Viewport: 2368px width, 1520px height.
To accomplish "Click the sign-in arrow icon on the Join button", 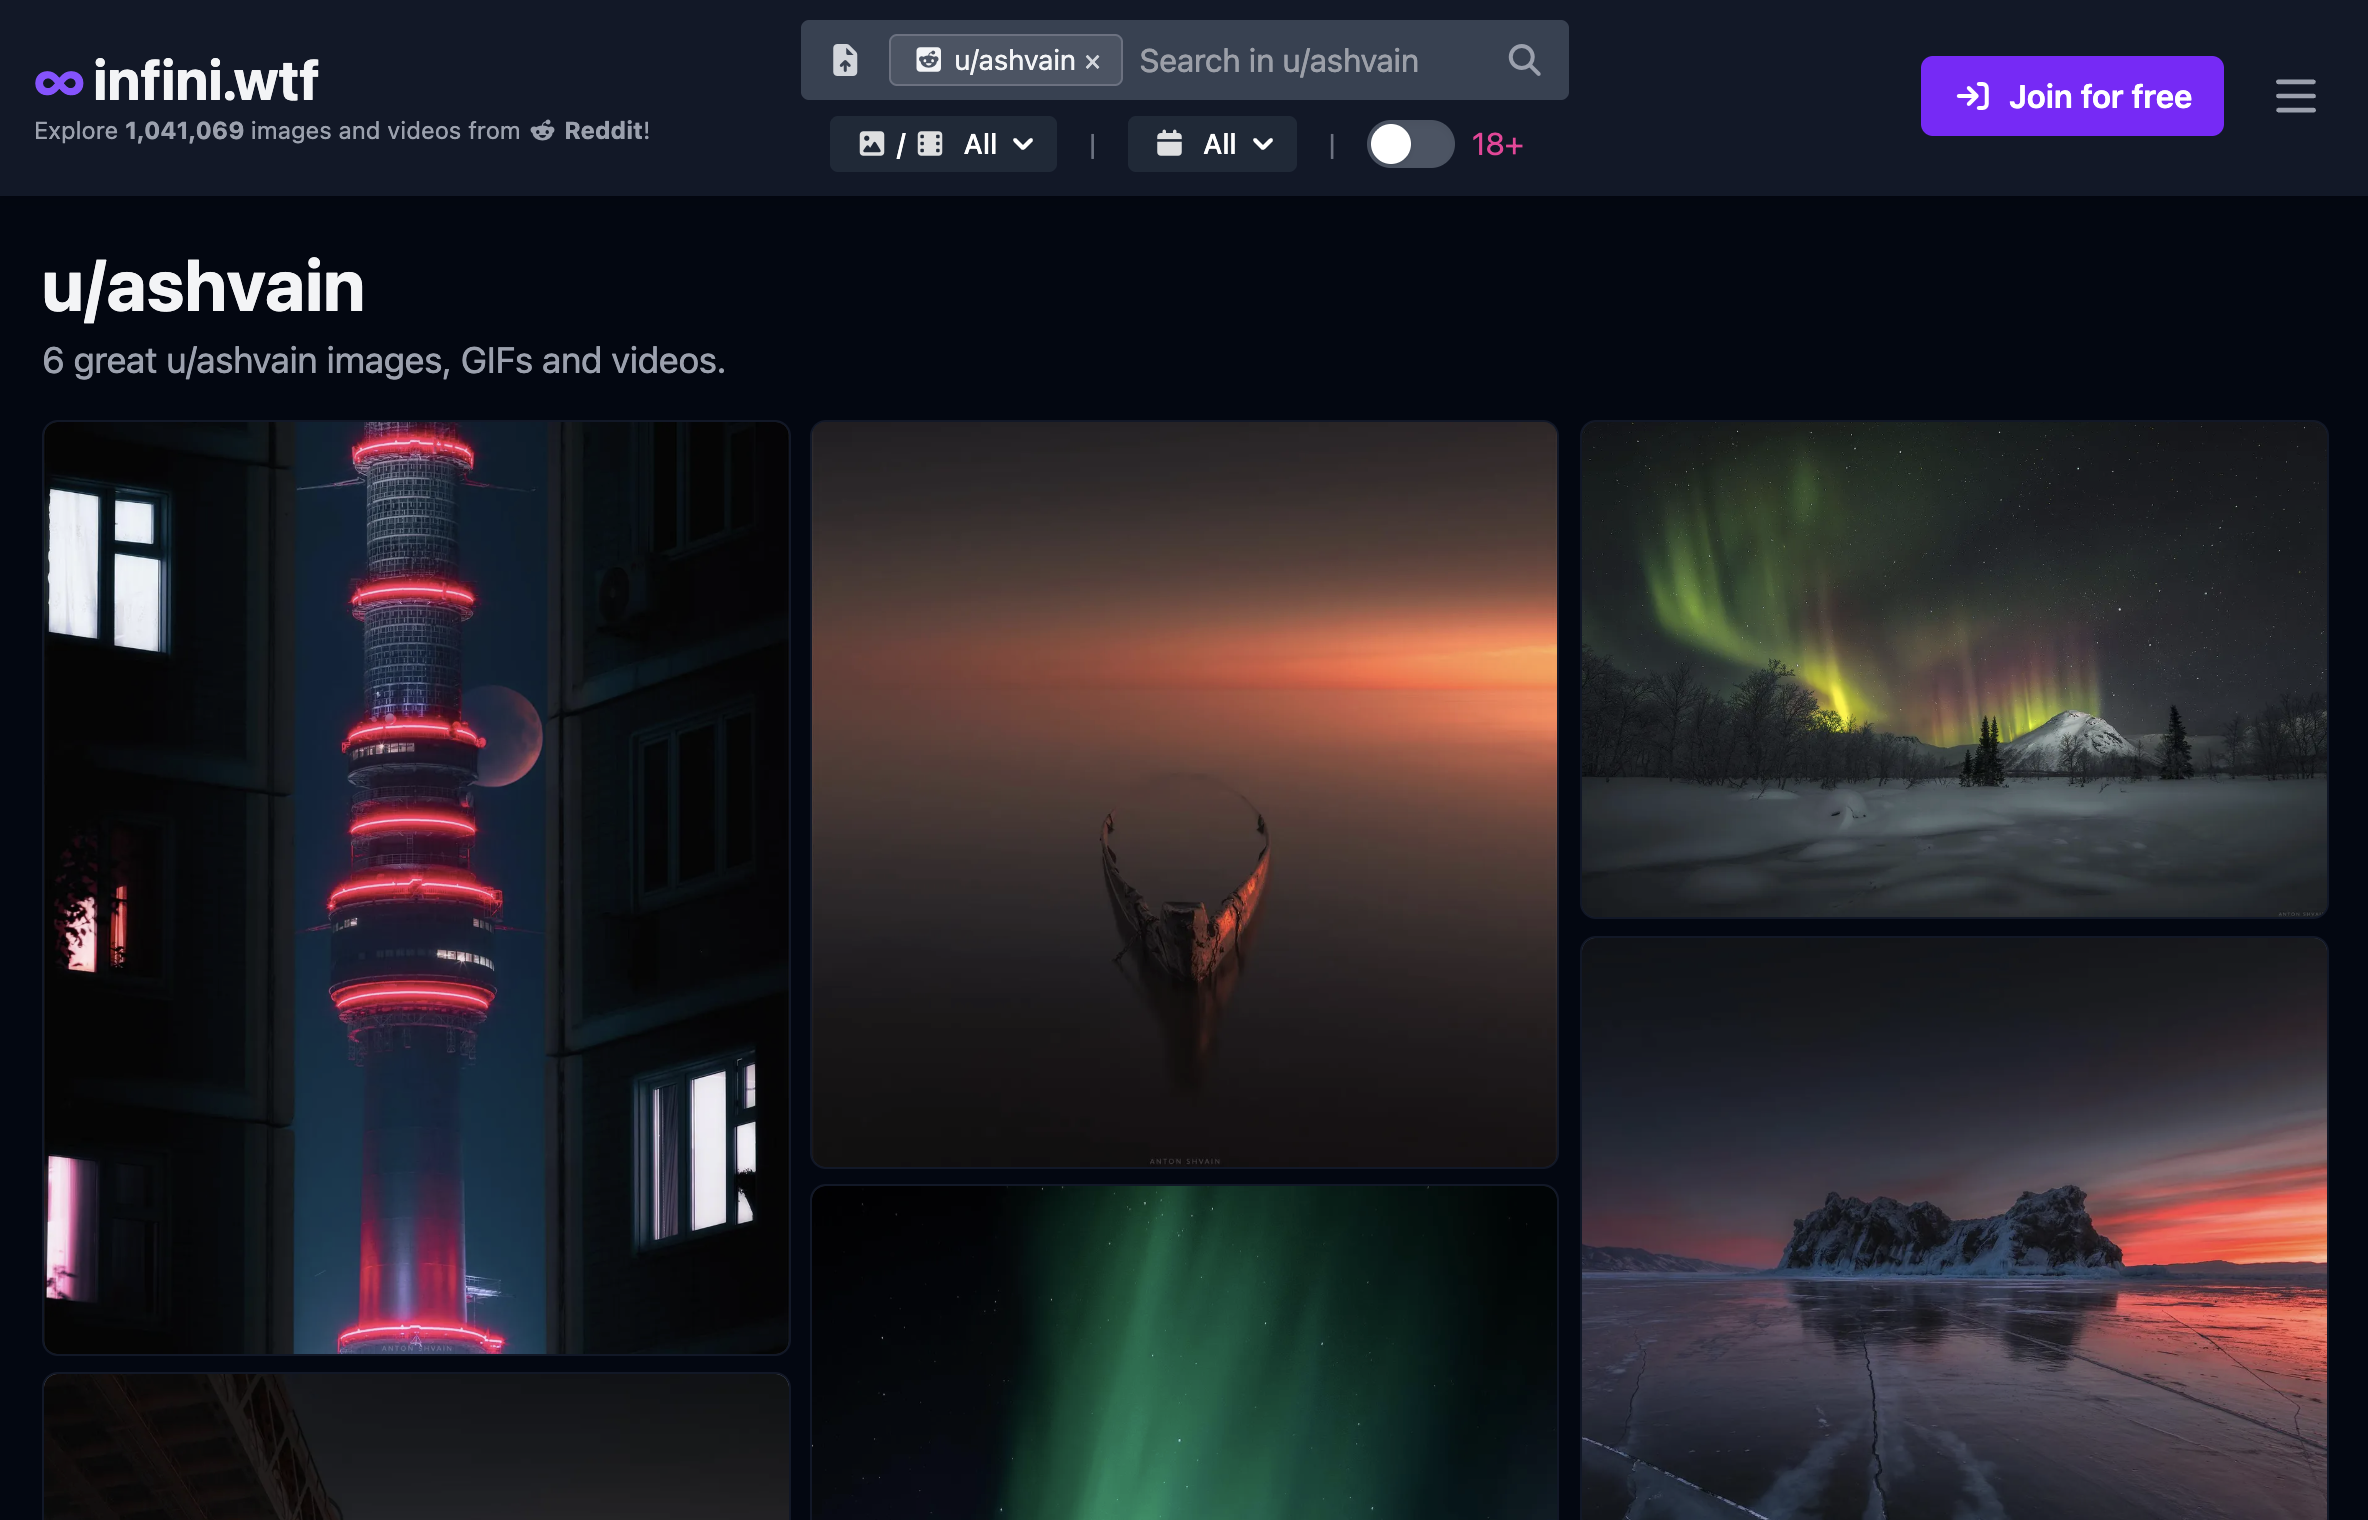I will click(x=1971, y=96).
